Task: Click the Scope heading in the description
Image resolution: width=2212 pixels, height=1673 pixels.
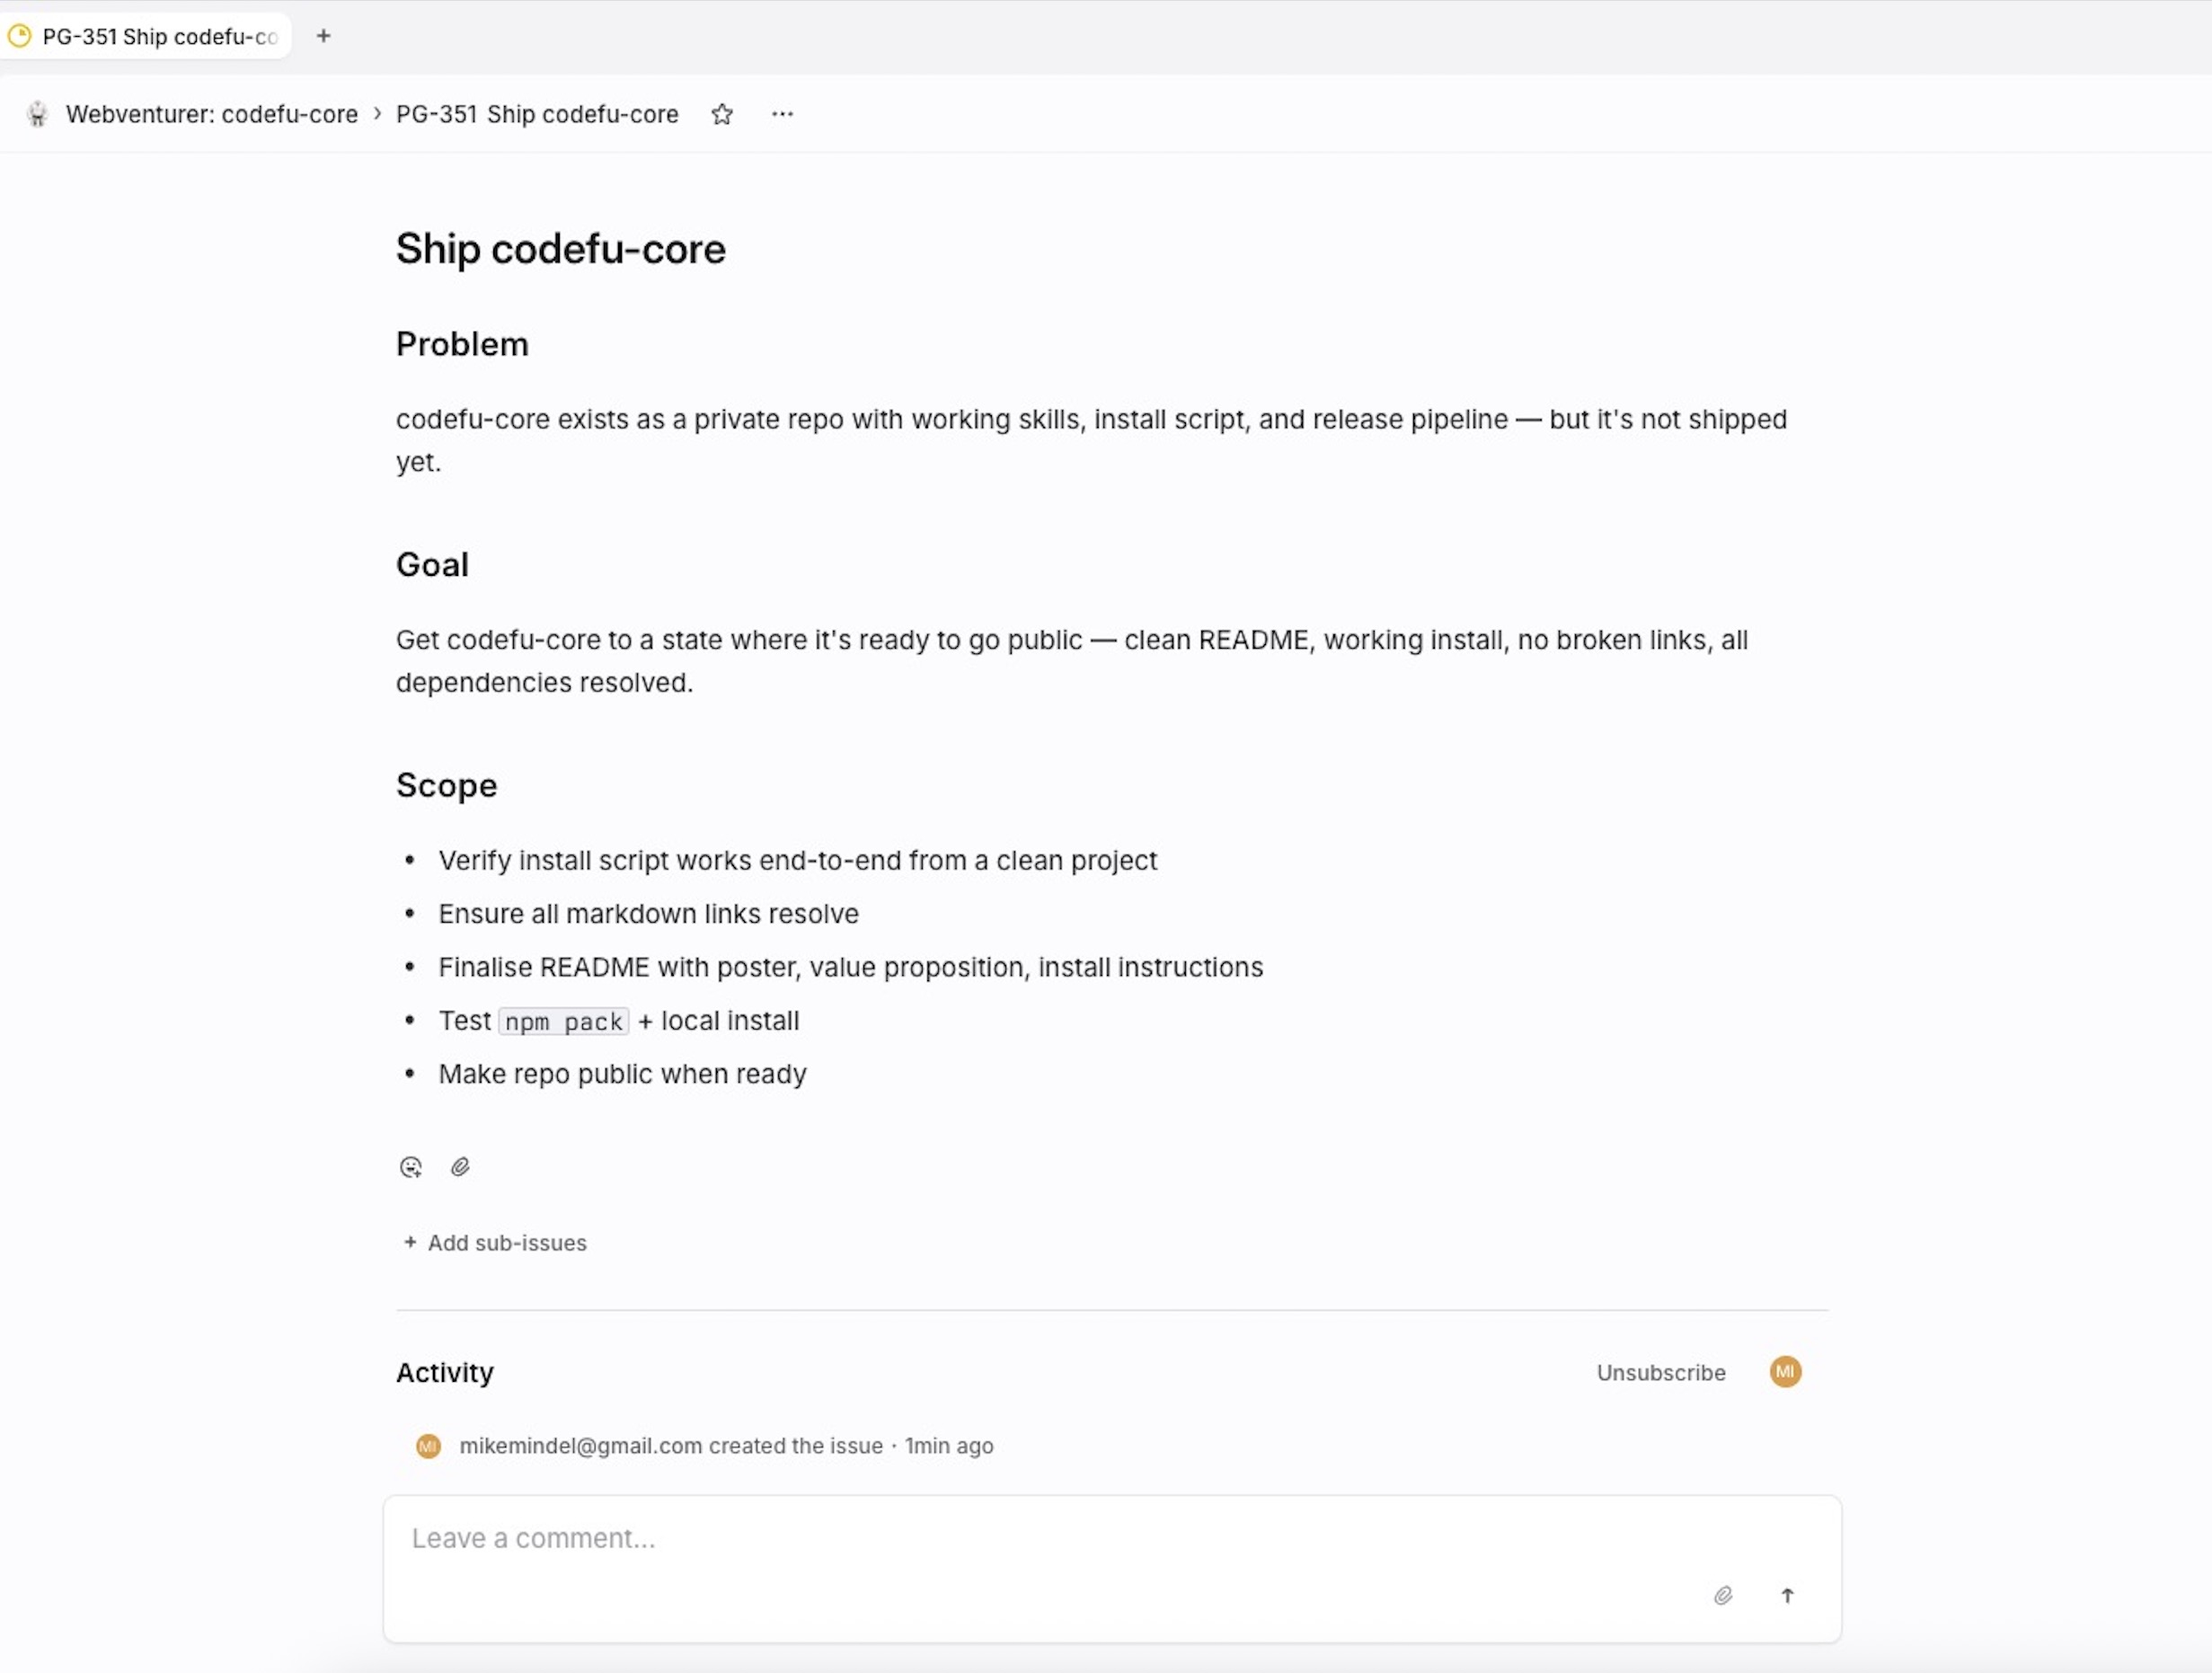Action: [446, 786]
